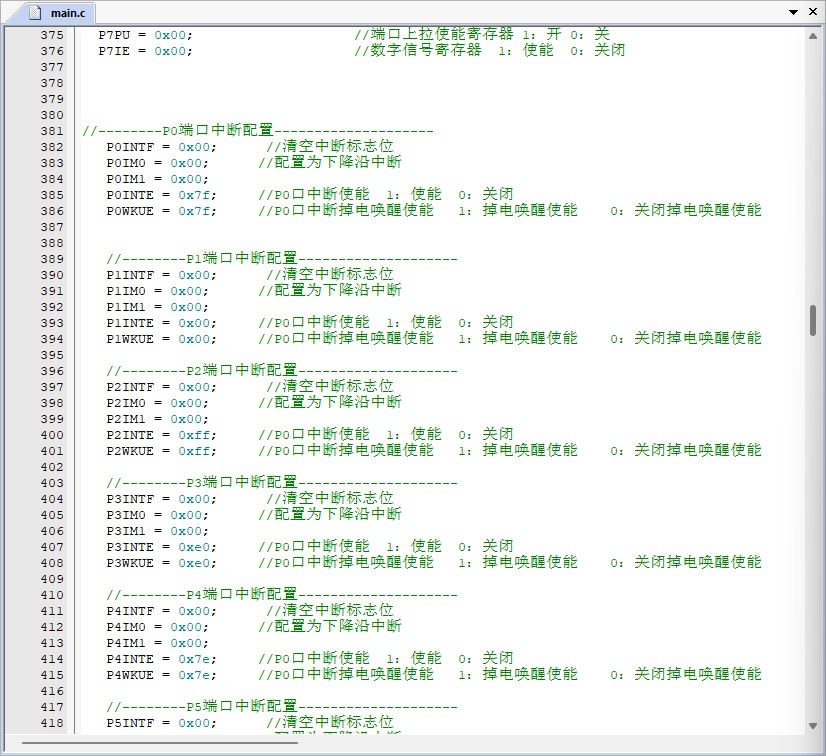Viewport: 826px width, 756px height.
Task: Click the document icon on the main.c tab
Action: (35, 12)
